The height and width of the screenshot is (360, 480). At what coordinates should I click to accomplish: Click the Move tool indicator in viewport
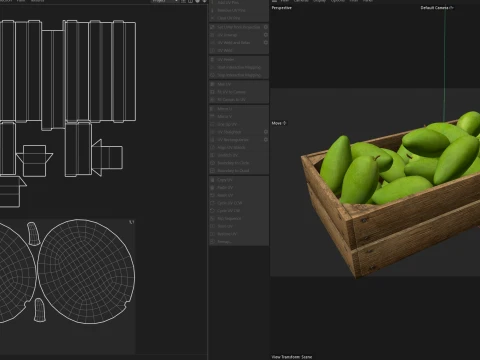279,123
